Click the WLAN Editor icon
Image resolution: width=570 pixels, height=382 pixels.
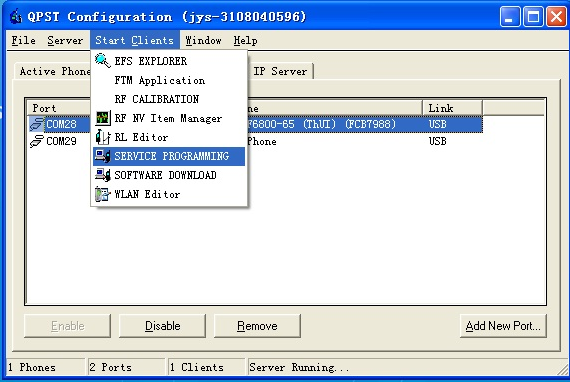[103, 194]
